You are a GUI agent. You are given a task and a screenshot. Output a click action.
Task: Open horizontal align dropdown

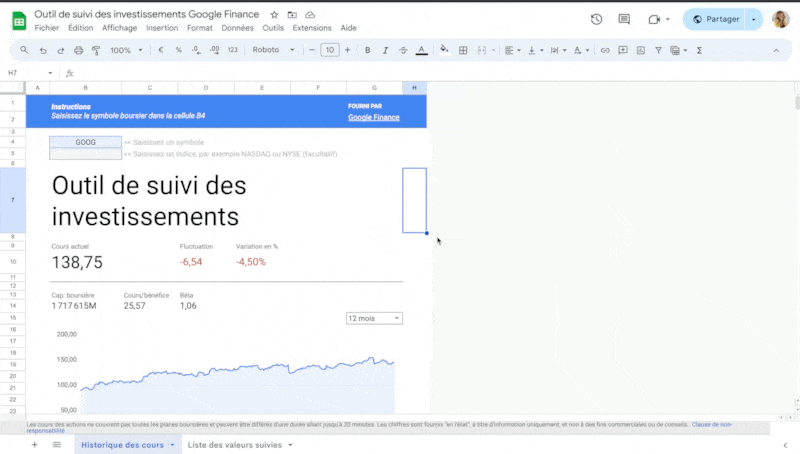512,50
